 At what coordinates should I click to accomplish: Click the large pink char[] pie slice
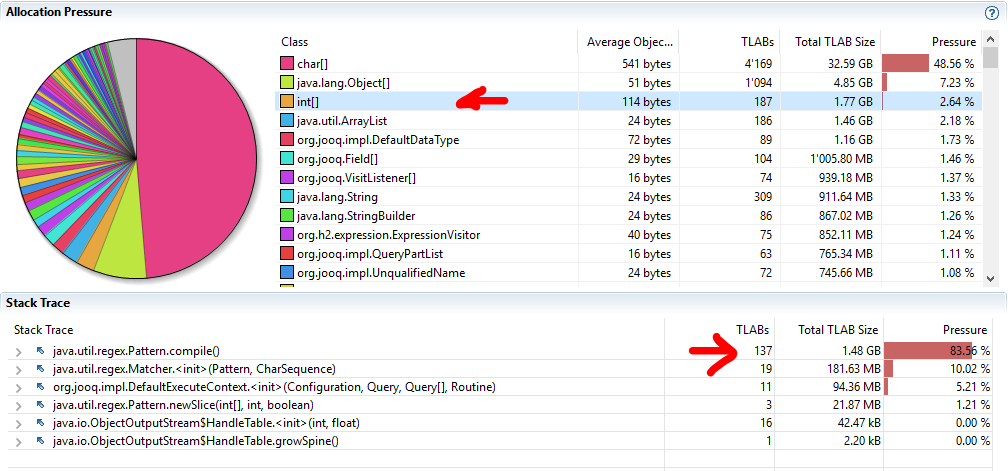pos(199,157)
